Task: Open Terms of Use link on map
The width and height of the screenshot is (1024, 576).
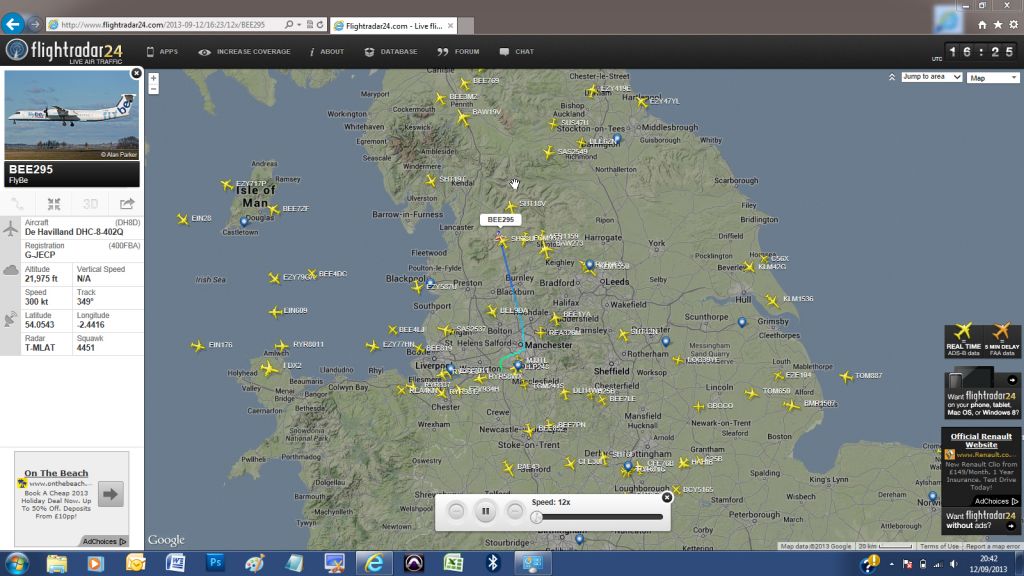Action: (x=939, y=546)
